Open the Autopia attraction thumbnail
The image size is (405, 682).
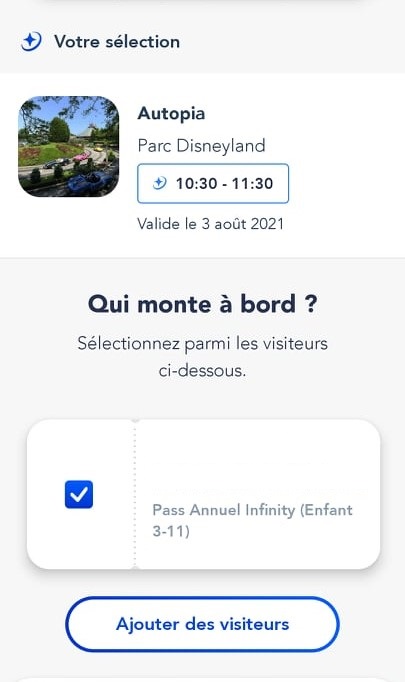(69, 147)
